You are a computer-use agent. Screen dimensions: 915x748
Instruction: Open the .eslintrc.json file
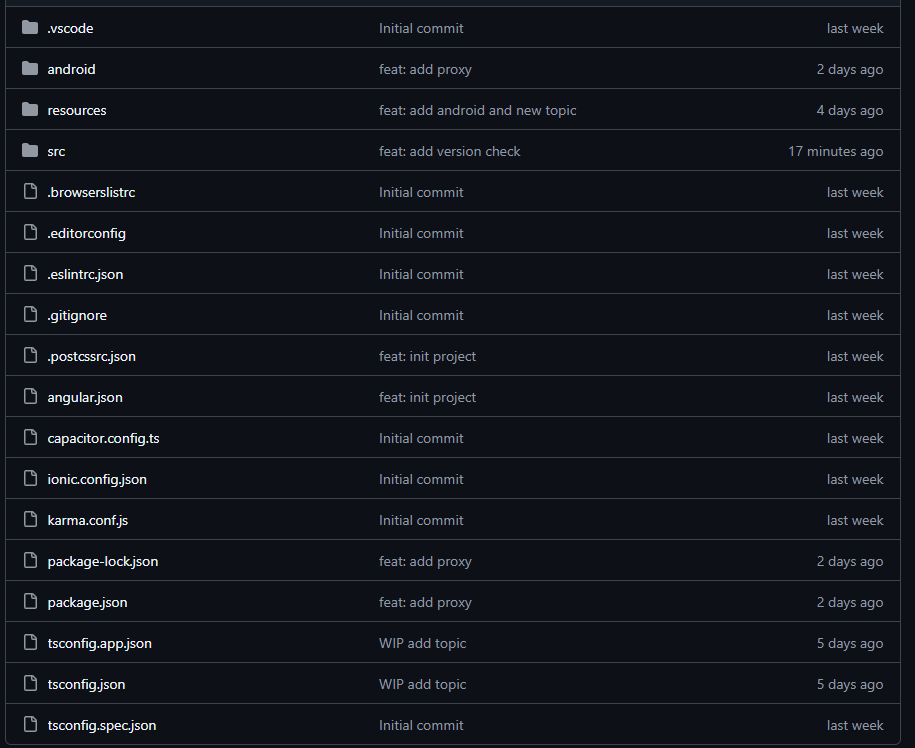pyautogui.click(x=85, y=274)
